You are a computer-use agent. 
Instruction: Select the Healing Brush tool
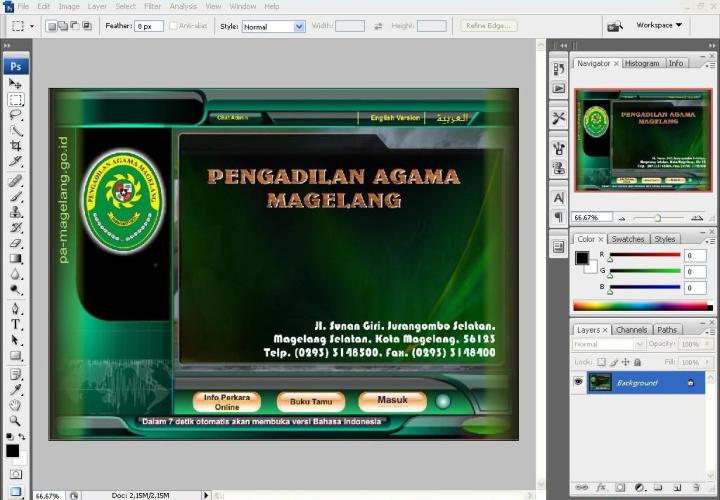tap(15, 180)
